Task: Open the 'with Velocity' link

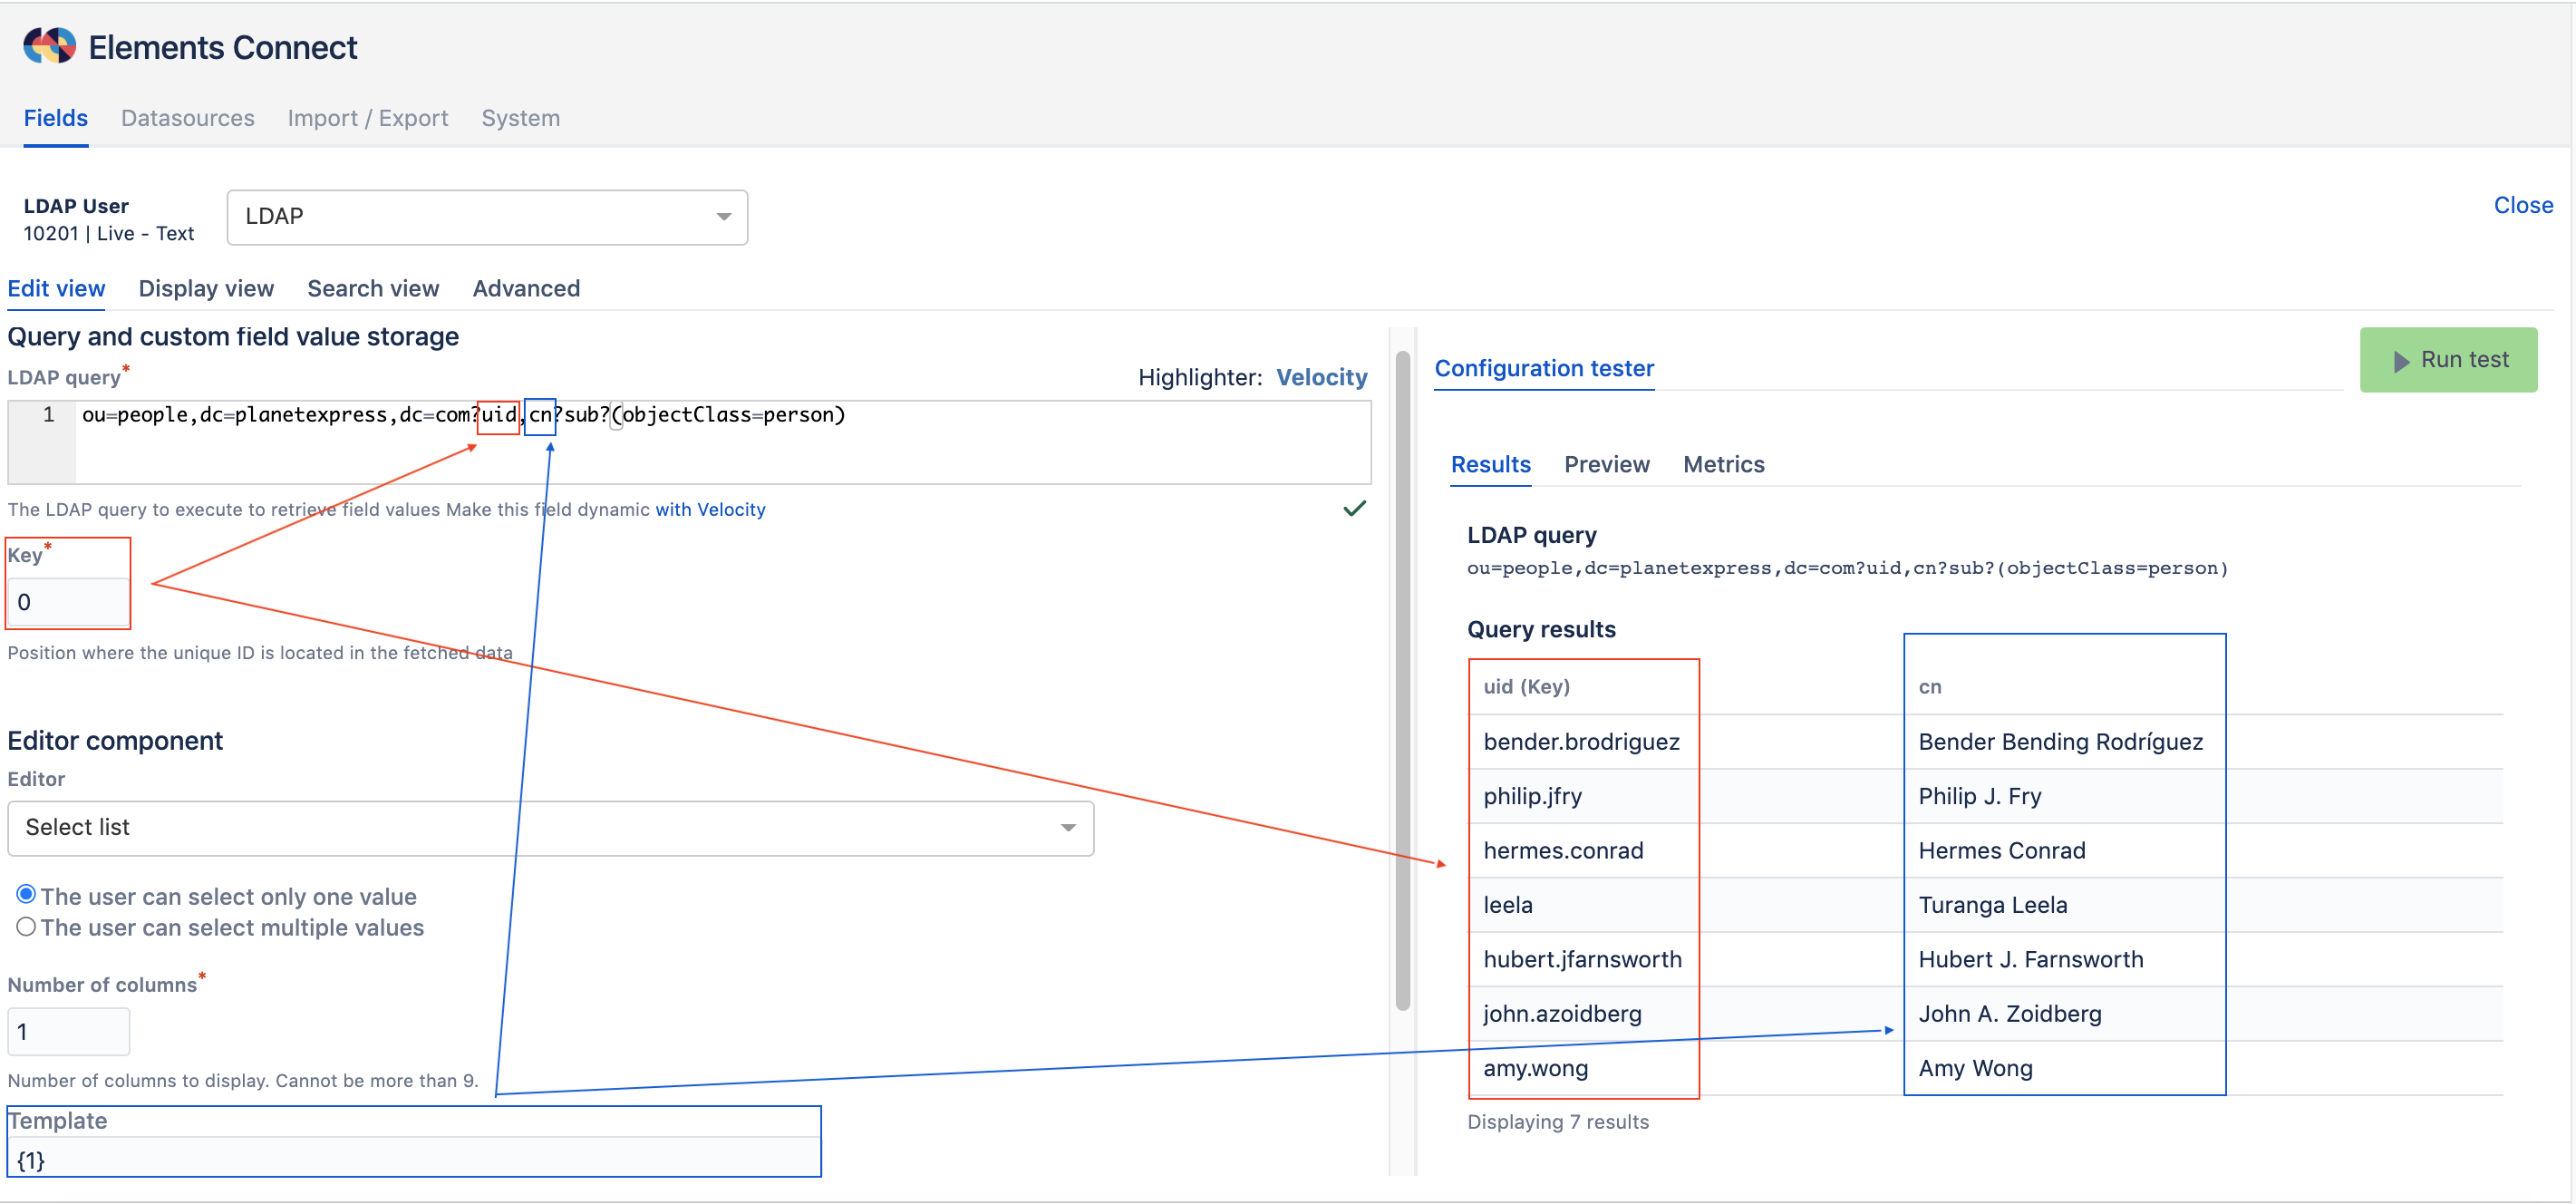Action: coord(710,509)
